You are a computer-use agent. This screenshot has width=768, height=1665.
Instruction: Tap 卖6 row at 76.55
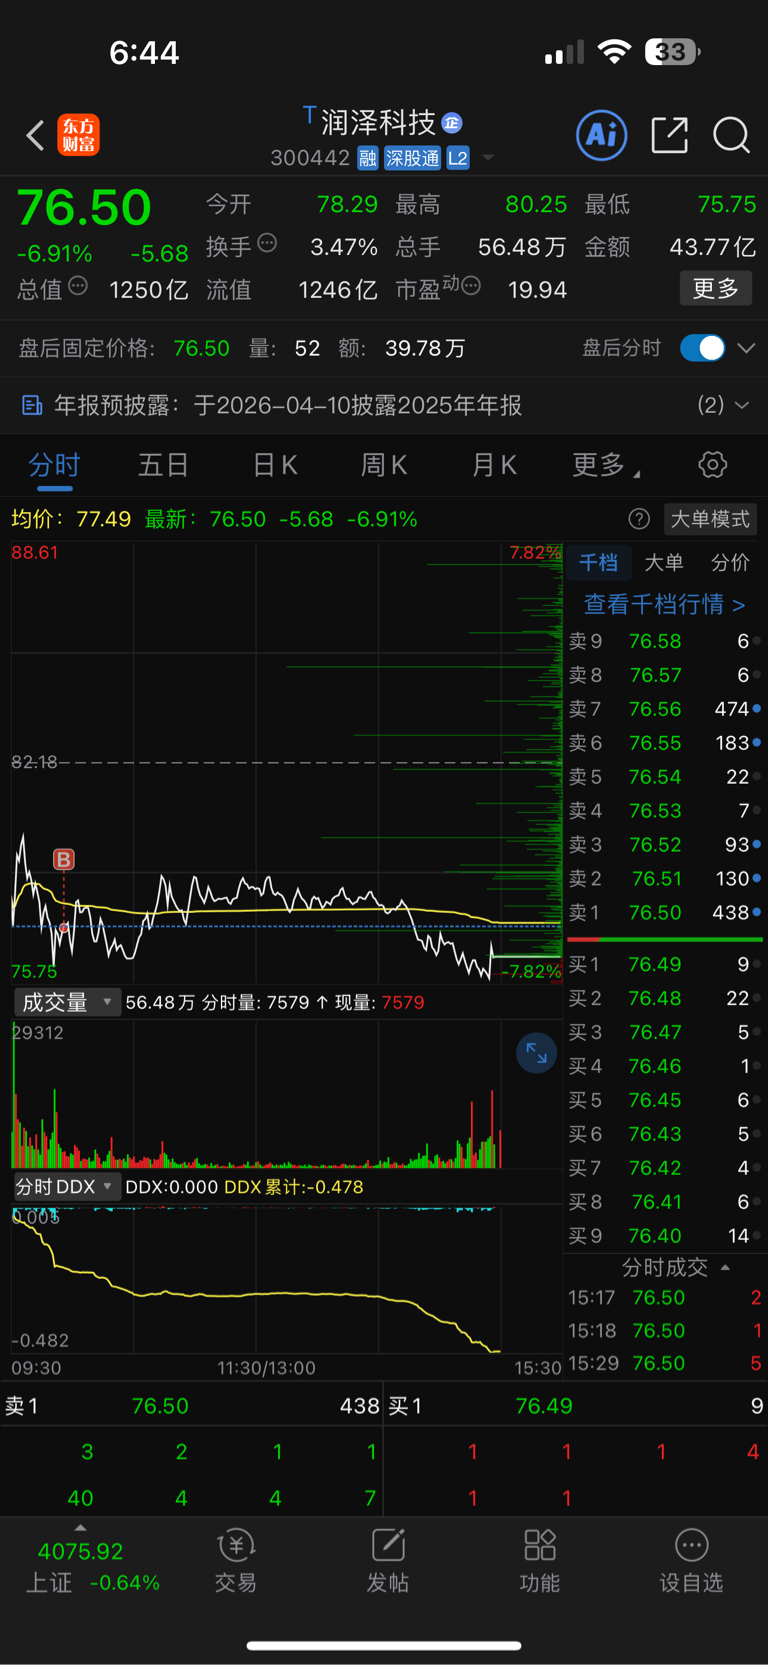coord(665,743)
